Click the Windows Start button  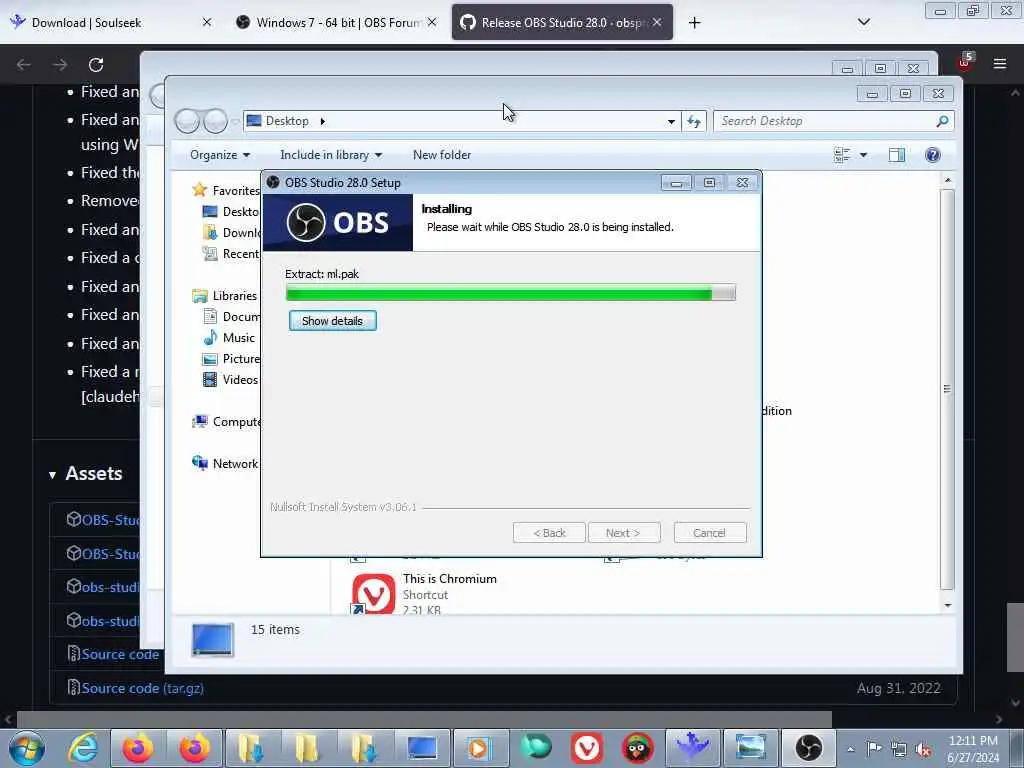click(x=27, y=748)
